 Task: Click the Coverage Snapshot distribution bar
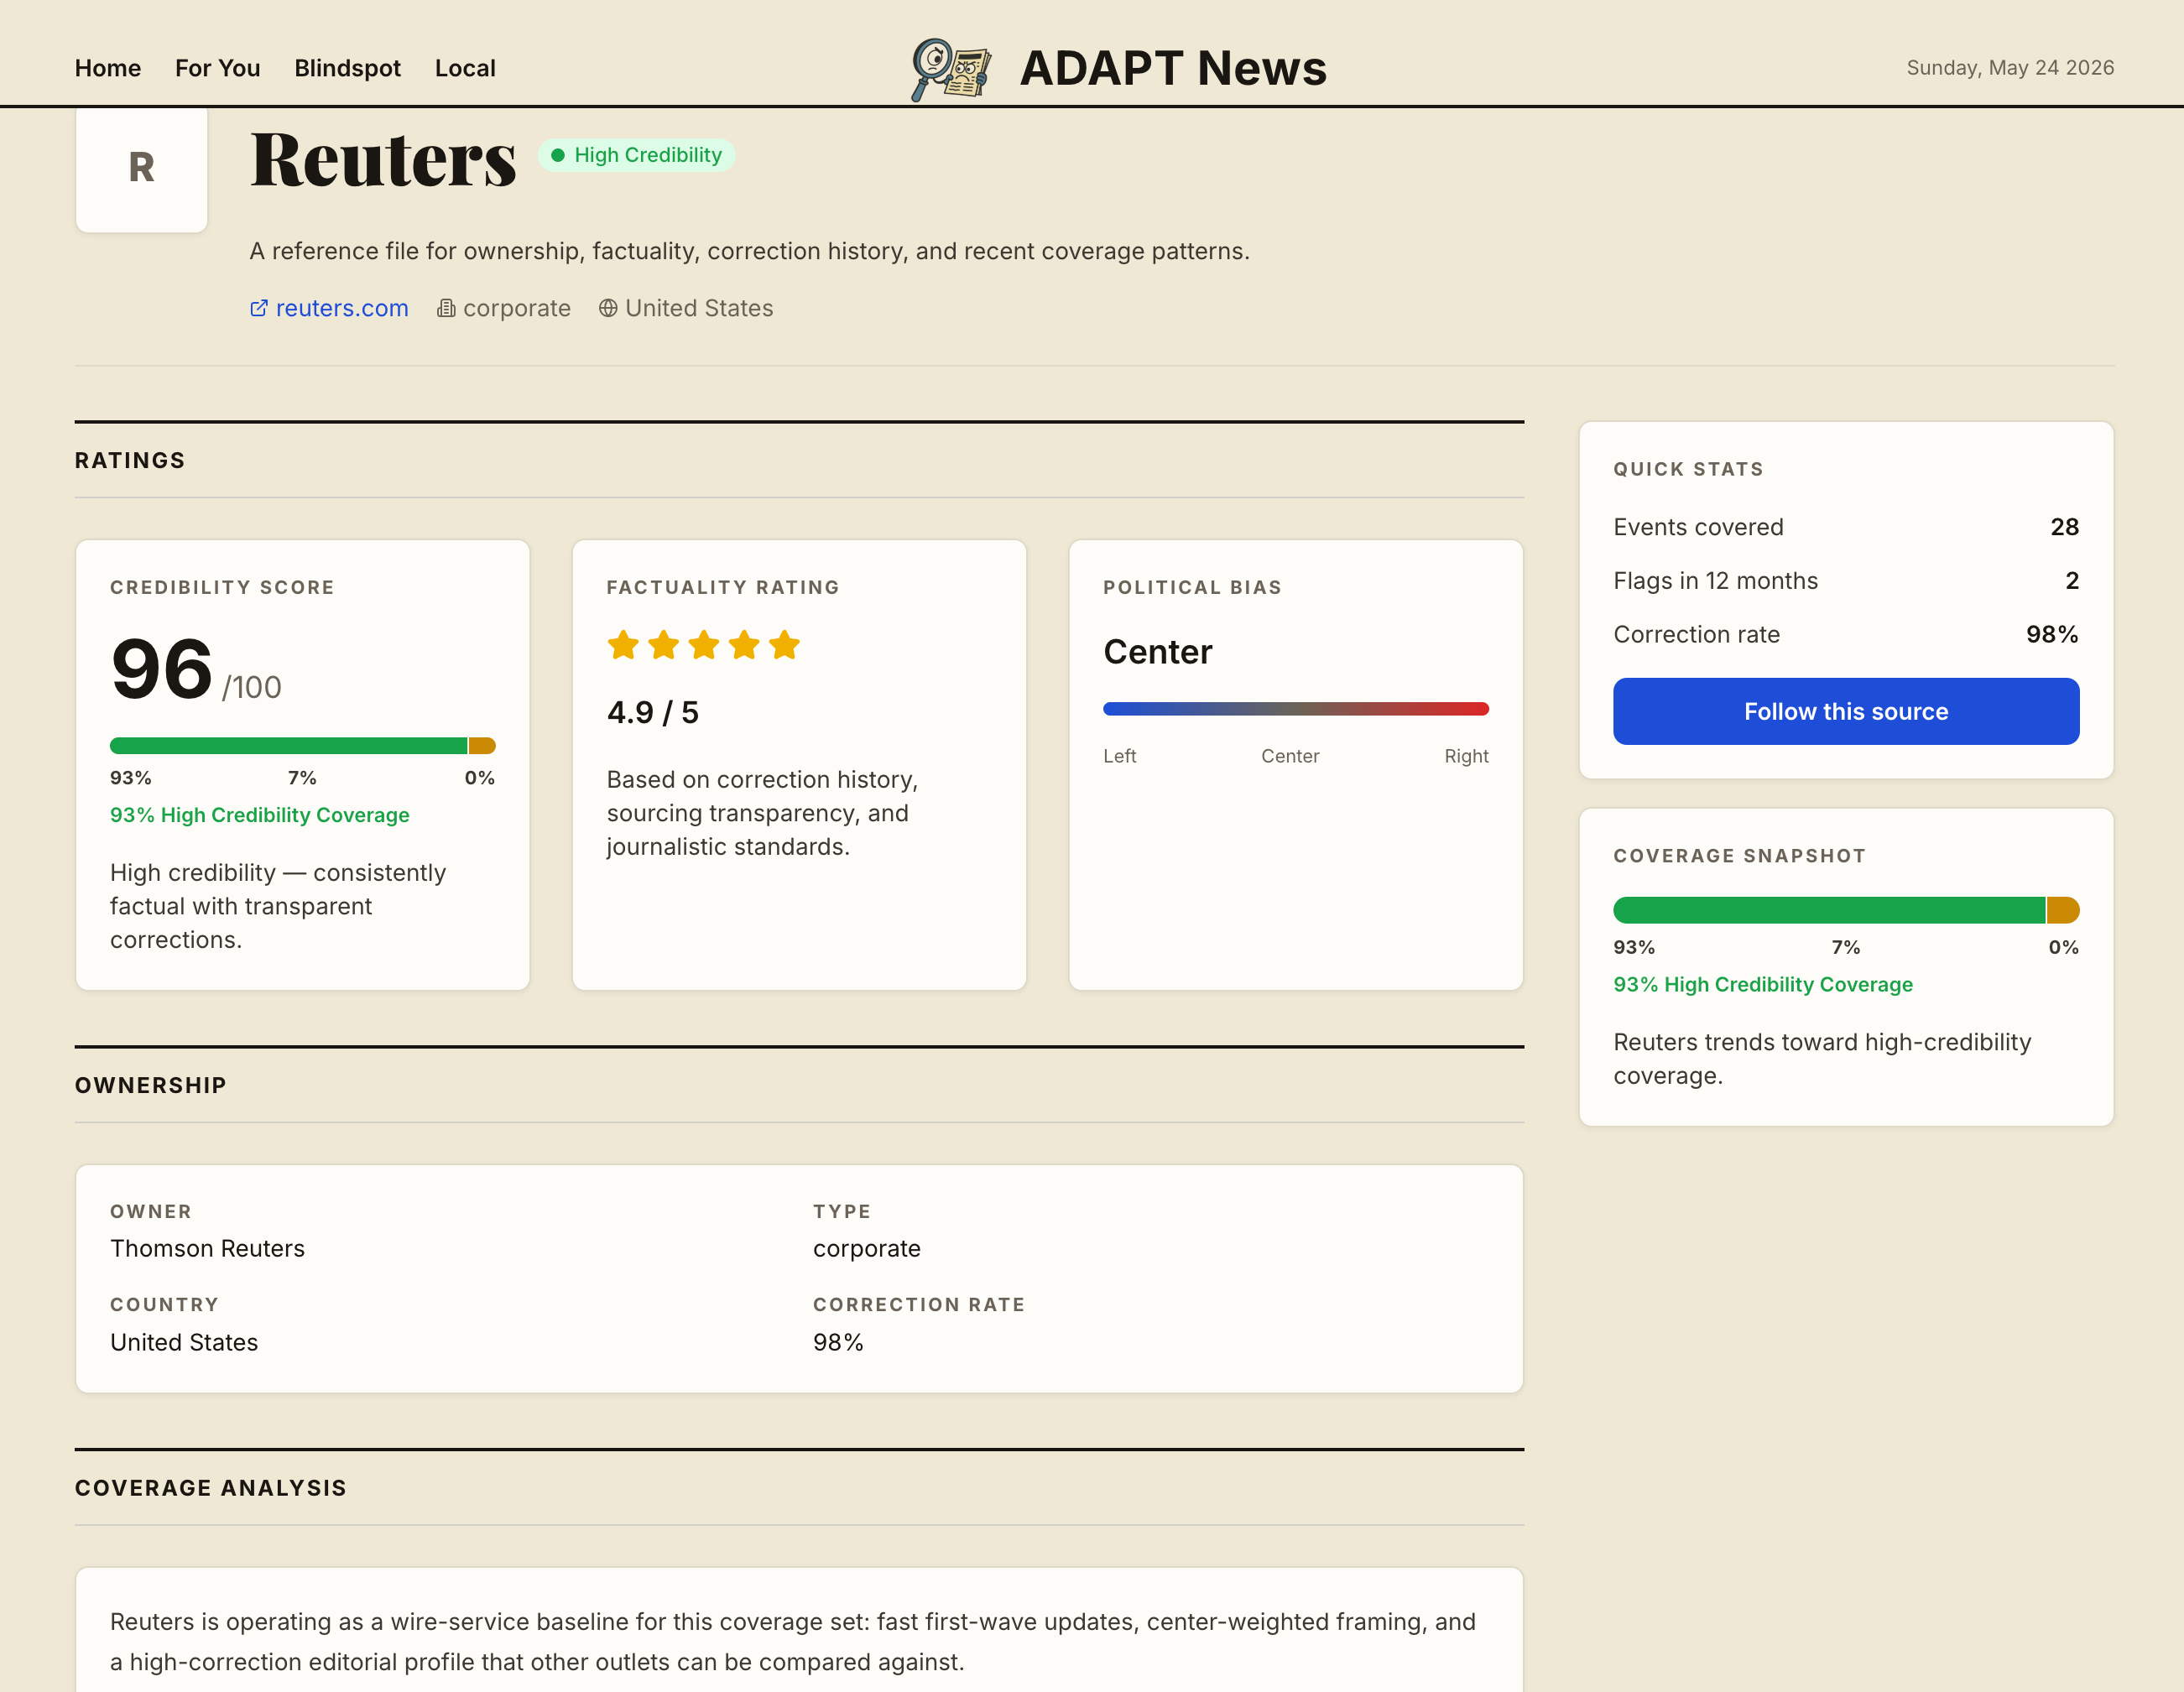[x=1846, y=910]
